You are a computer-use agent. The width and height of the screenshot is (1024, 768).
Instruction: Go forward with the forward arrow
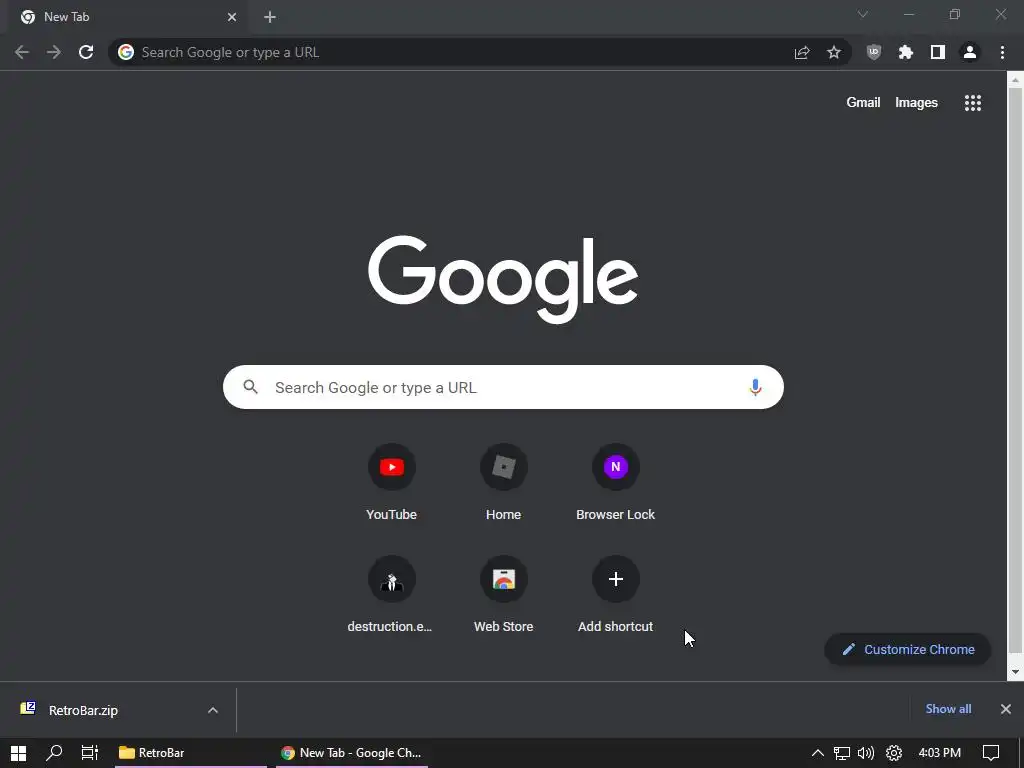coord(54,52)
